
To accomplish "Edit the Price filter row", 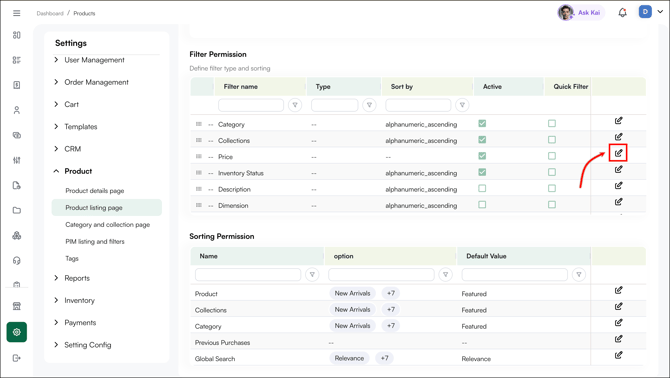I will point(618,153).
